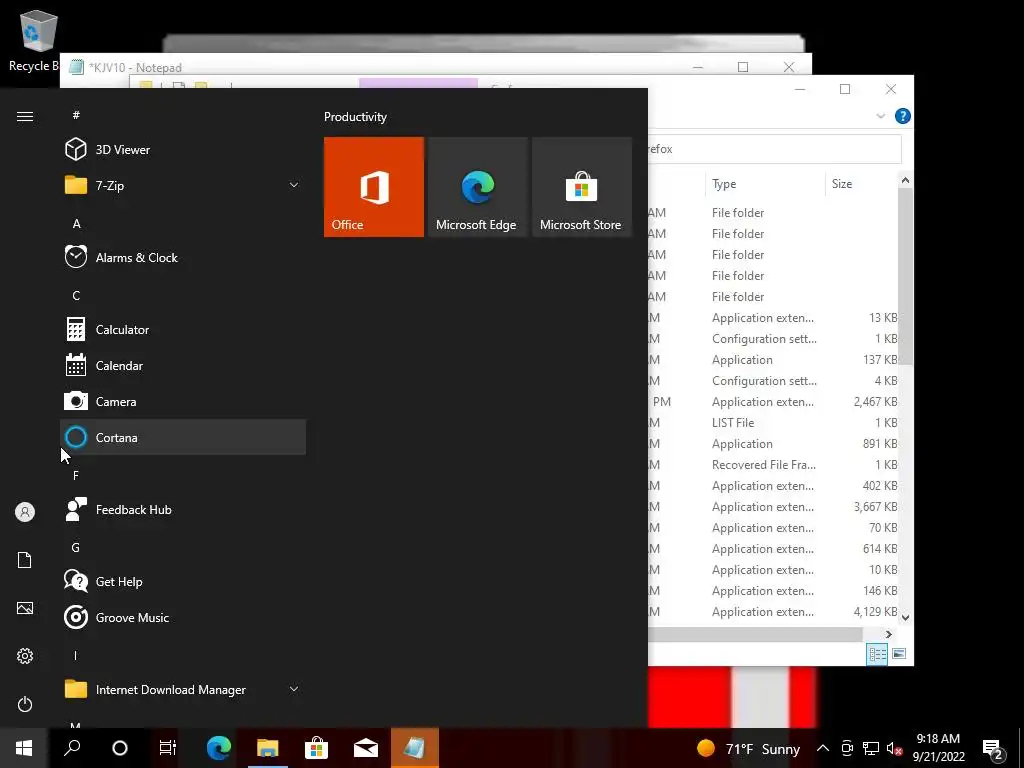Click the letter G group header
The width and height of the screenshot is (1024, 768).
point(76,547)
